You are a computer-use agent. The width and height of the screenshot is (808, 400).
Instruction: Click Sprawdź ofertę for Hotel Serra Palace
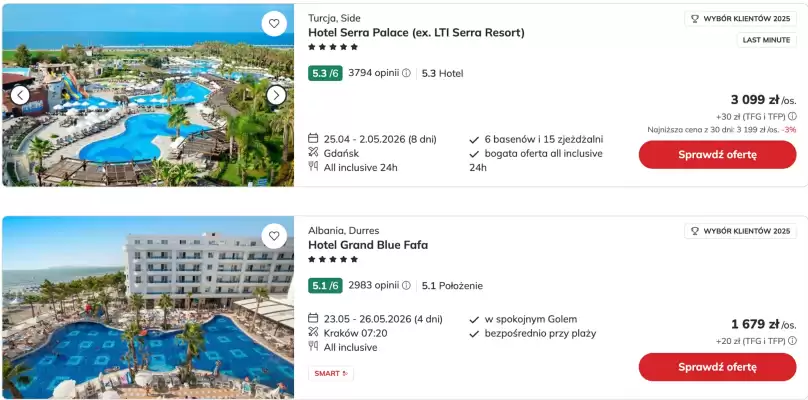tap(717, 155)
